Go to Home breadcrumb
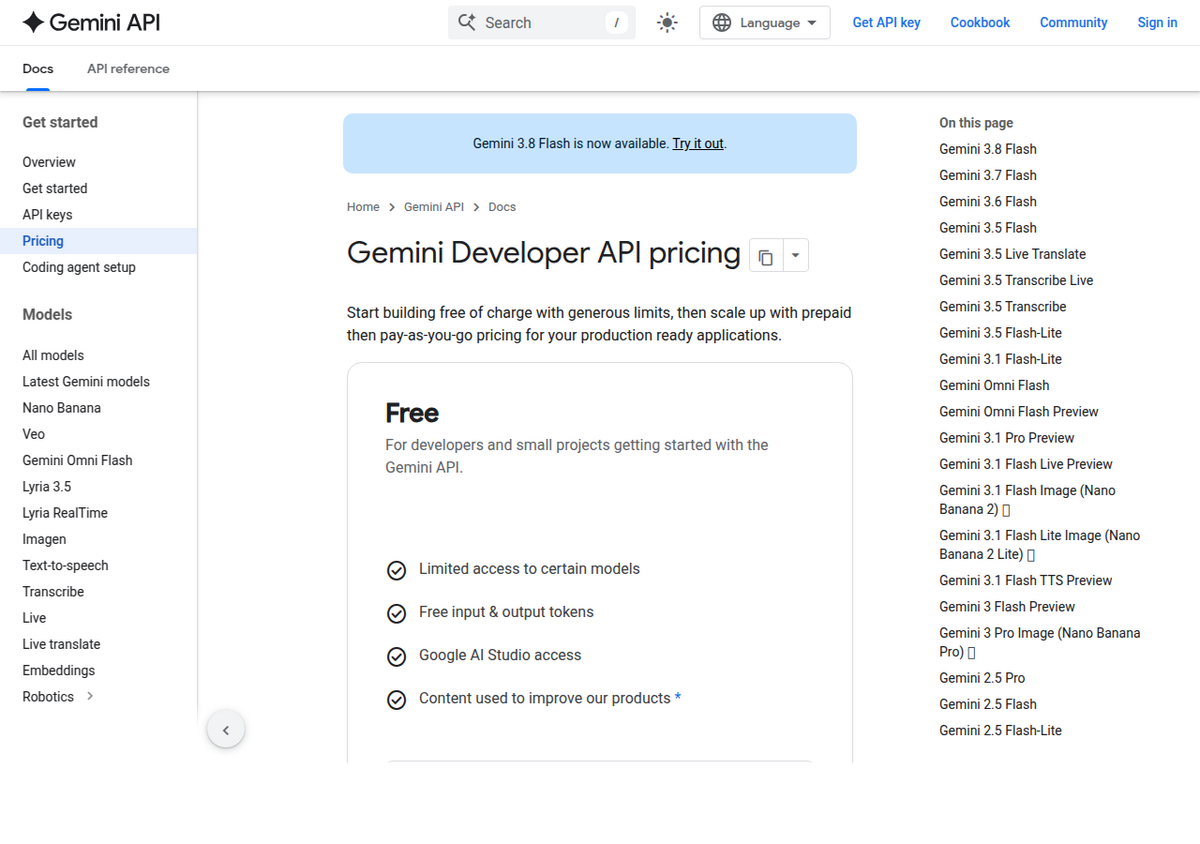The image size is (1200, 844). 363,207
